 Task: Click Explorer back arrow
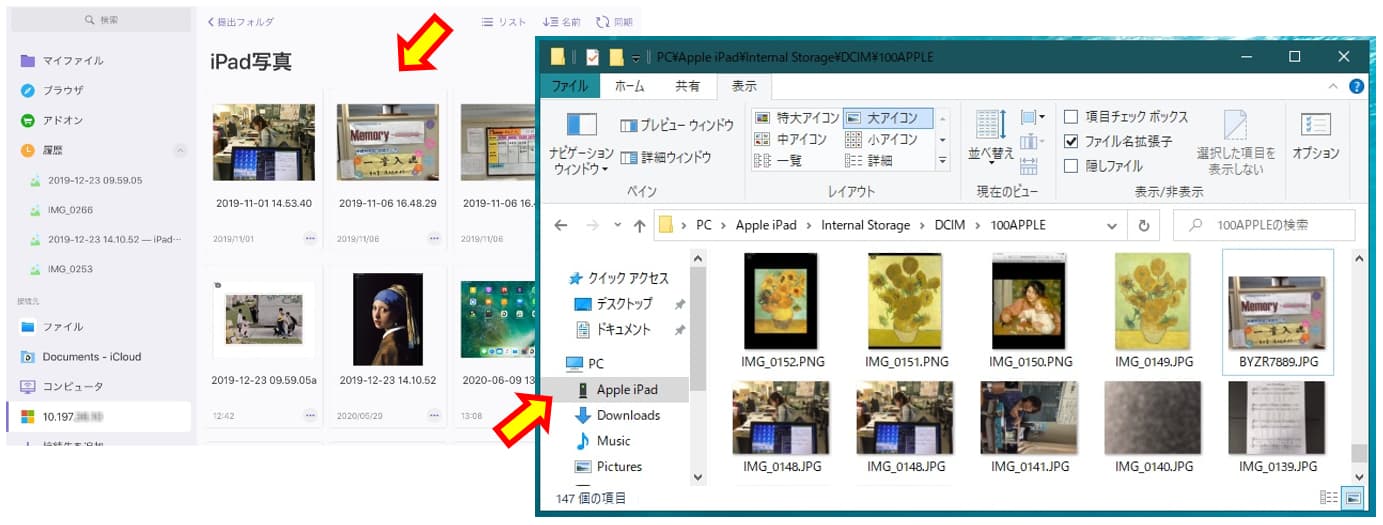(x=561, y=225)
